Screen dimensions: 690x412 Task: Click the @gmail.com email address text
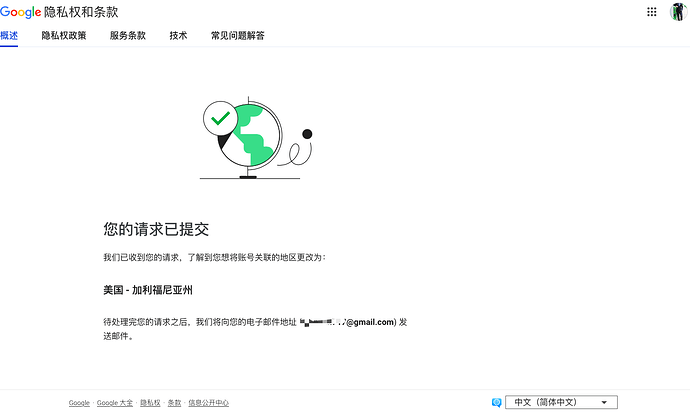(348, 322)
